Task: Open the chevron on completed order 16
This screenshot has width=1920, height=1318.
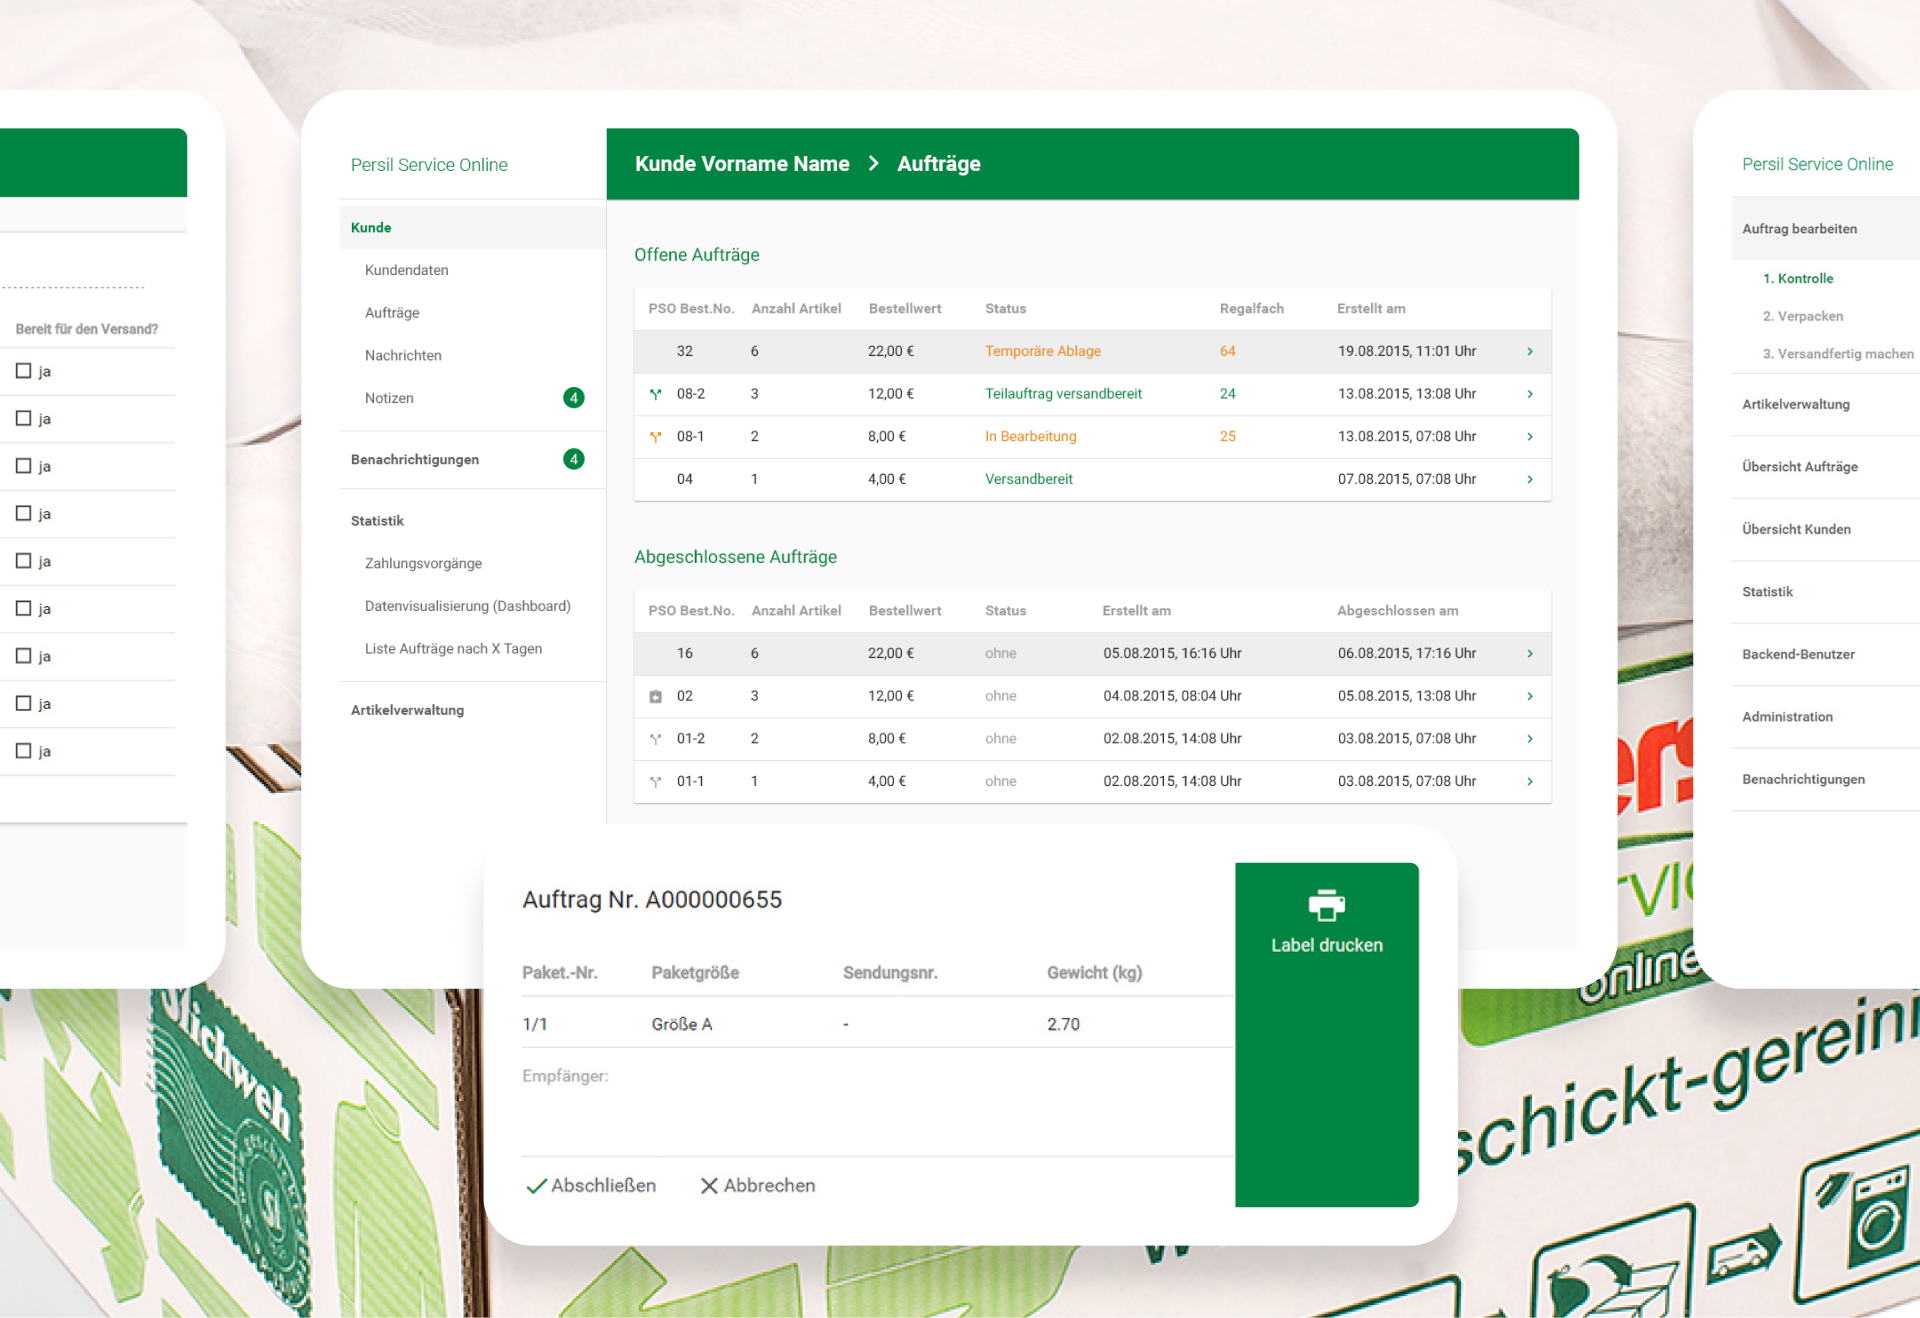Action: point(1529,653)
